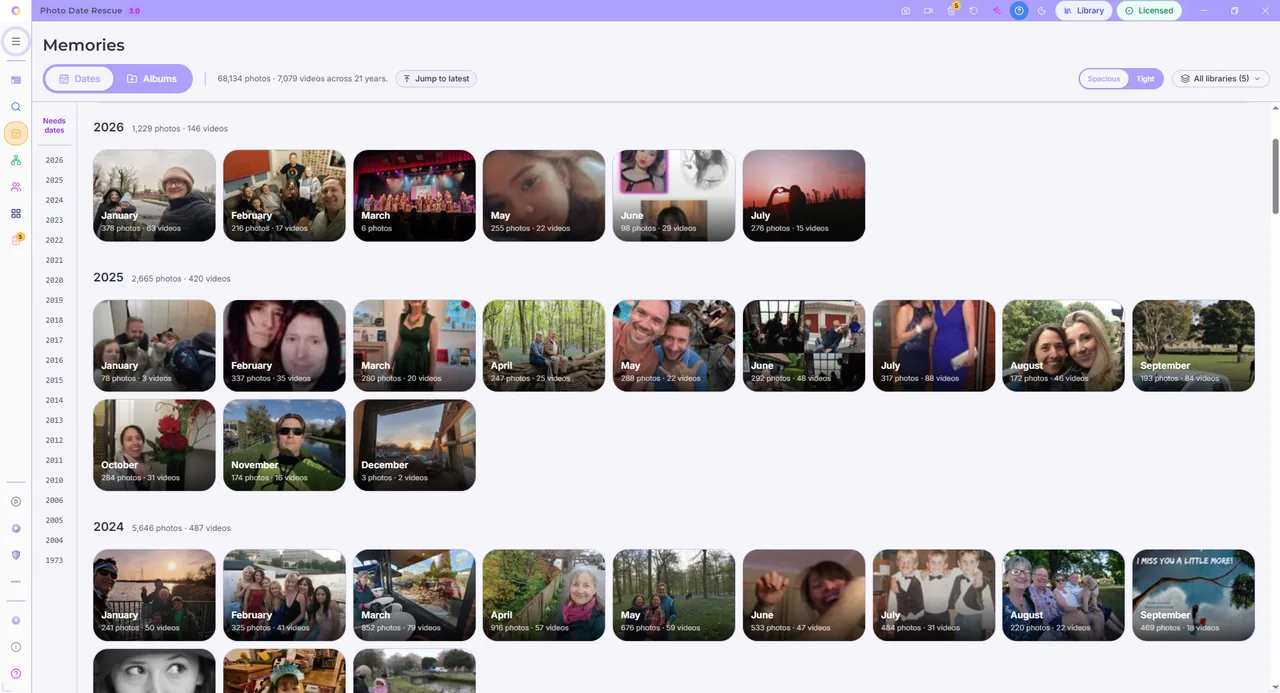Open the July 2024 card with 484 photos
This screenshot has height=693, width=1280.
934,595
